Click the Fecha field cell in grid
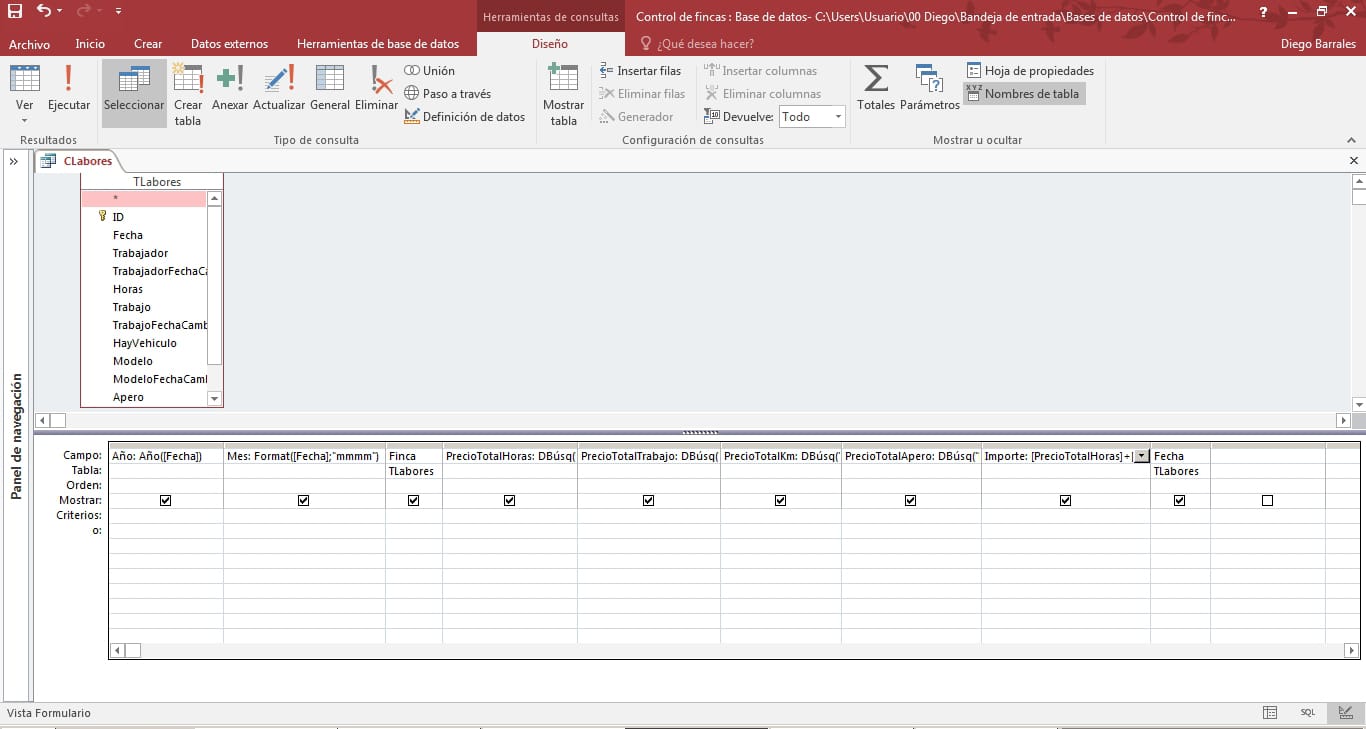Viewport: 1366px width, 729px height. click(x=1180, y=456)
